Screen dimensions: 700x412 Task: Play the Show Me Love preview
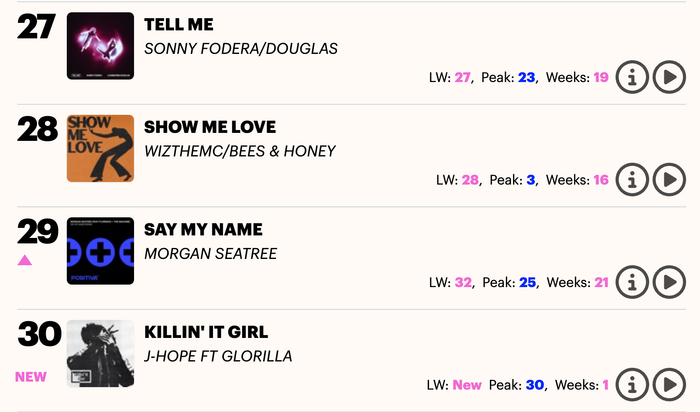click(669, 180)
